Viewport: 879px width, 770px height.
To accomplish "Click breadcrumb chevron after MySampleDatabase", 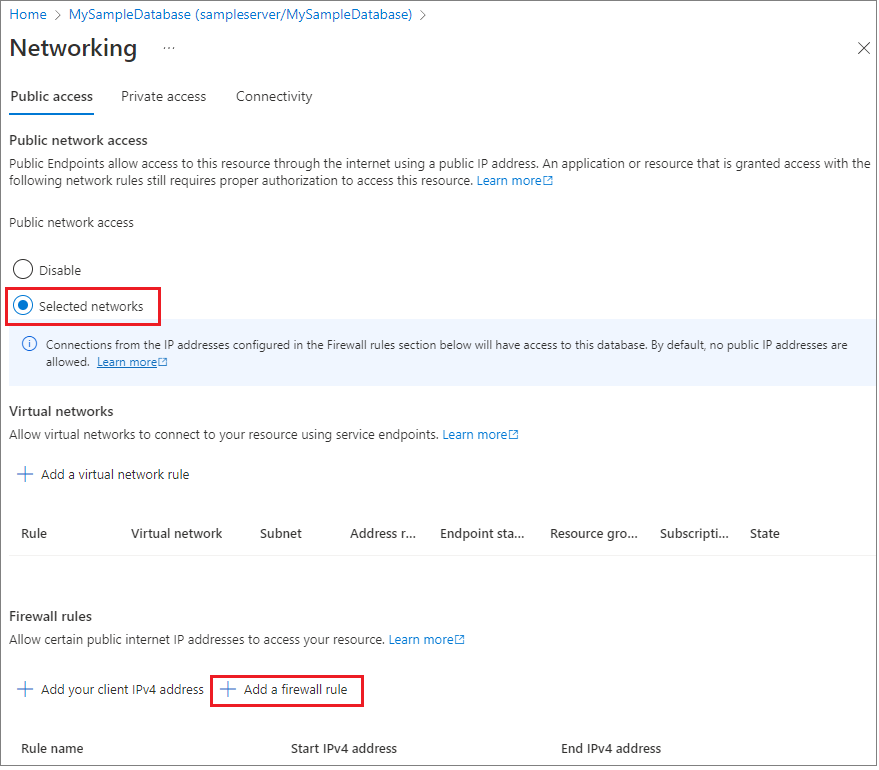I will click(423, 15).
